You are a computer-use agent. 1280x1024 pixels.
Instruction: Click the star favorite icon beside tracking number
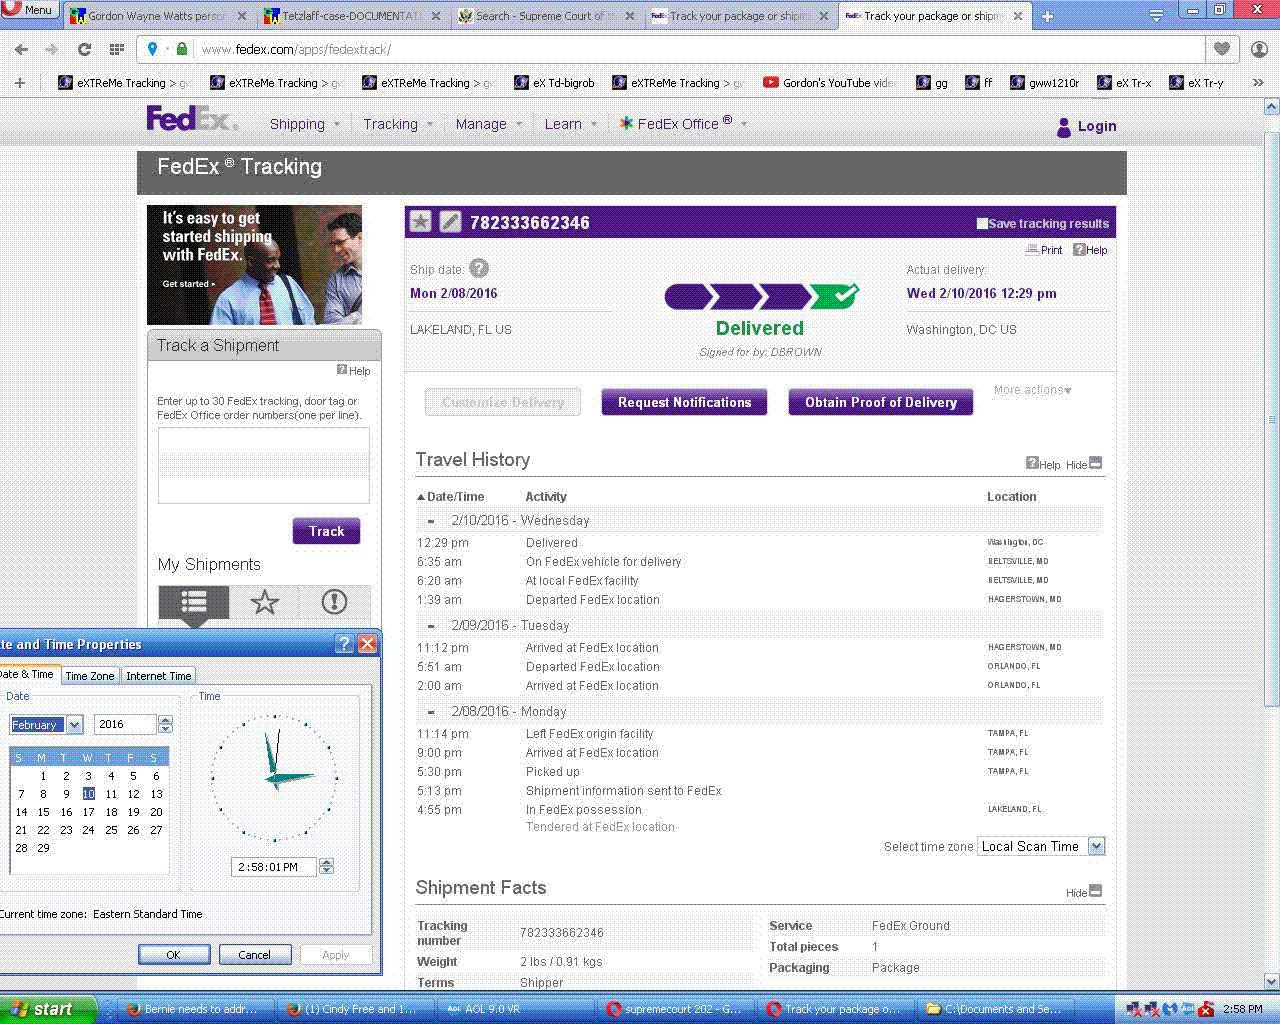(421, 222)
